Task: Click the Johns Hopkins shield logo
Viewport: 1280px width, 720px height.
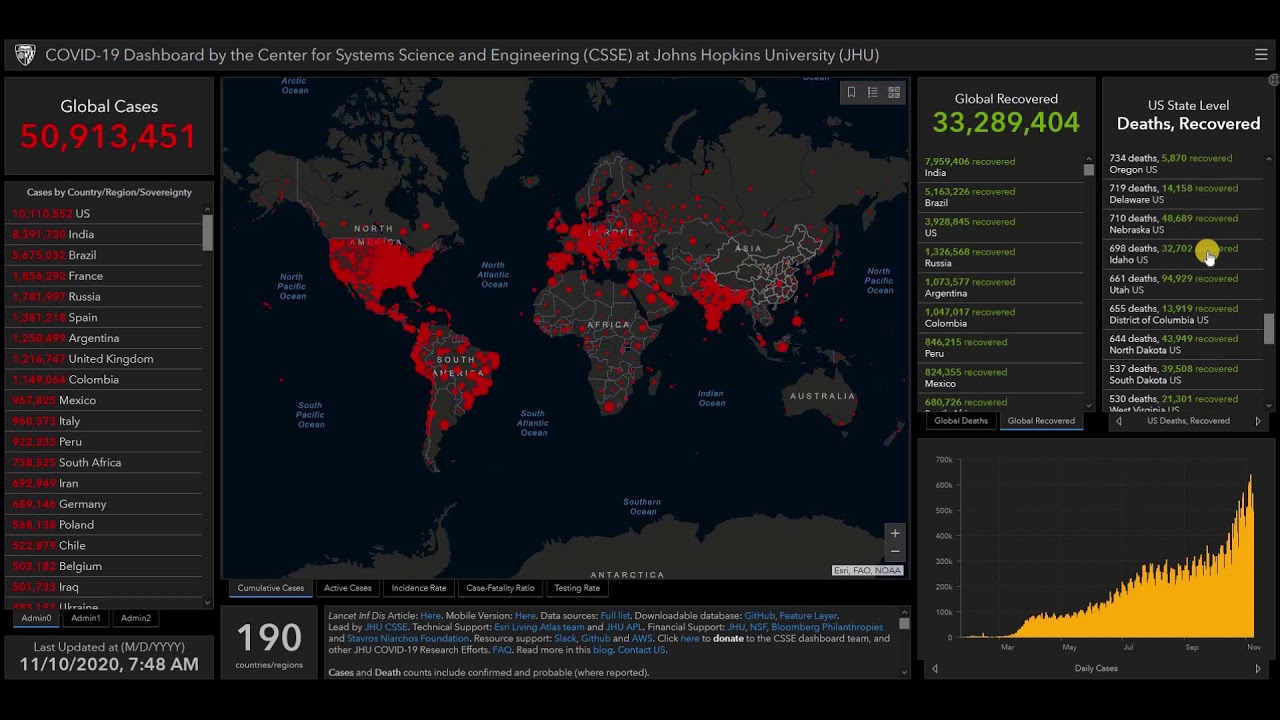Action: [25, 55]
